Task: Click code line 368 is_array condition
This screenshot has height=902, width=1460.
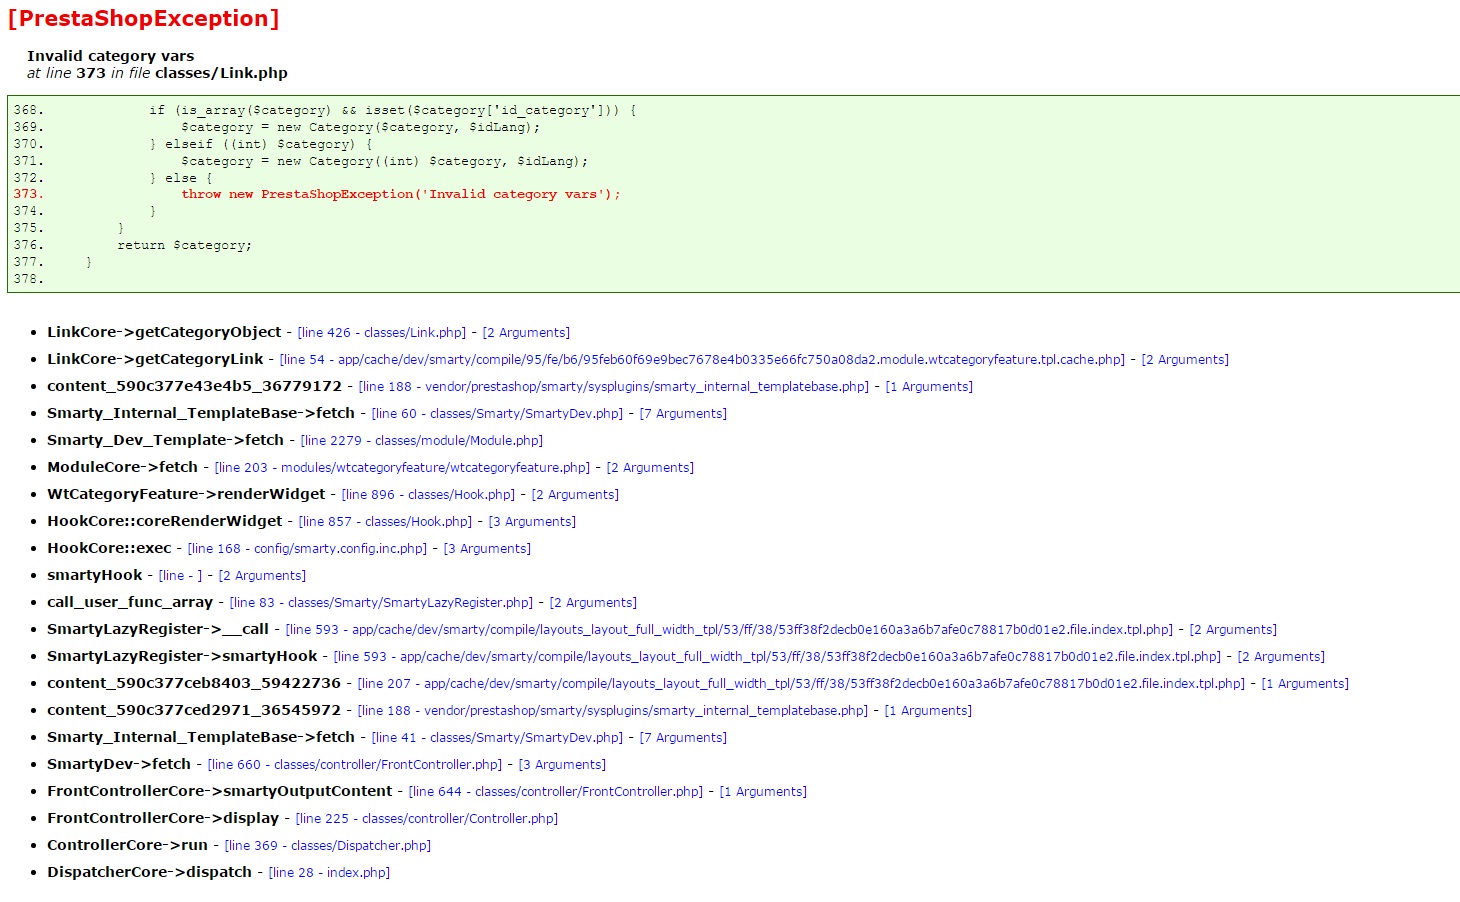Action: tap(393, 110)
